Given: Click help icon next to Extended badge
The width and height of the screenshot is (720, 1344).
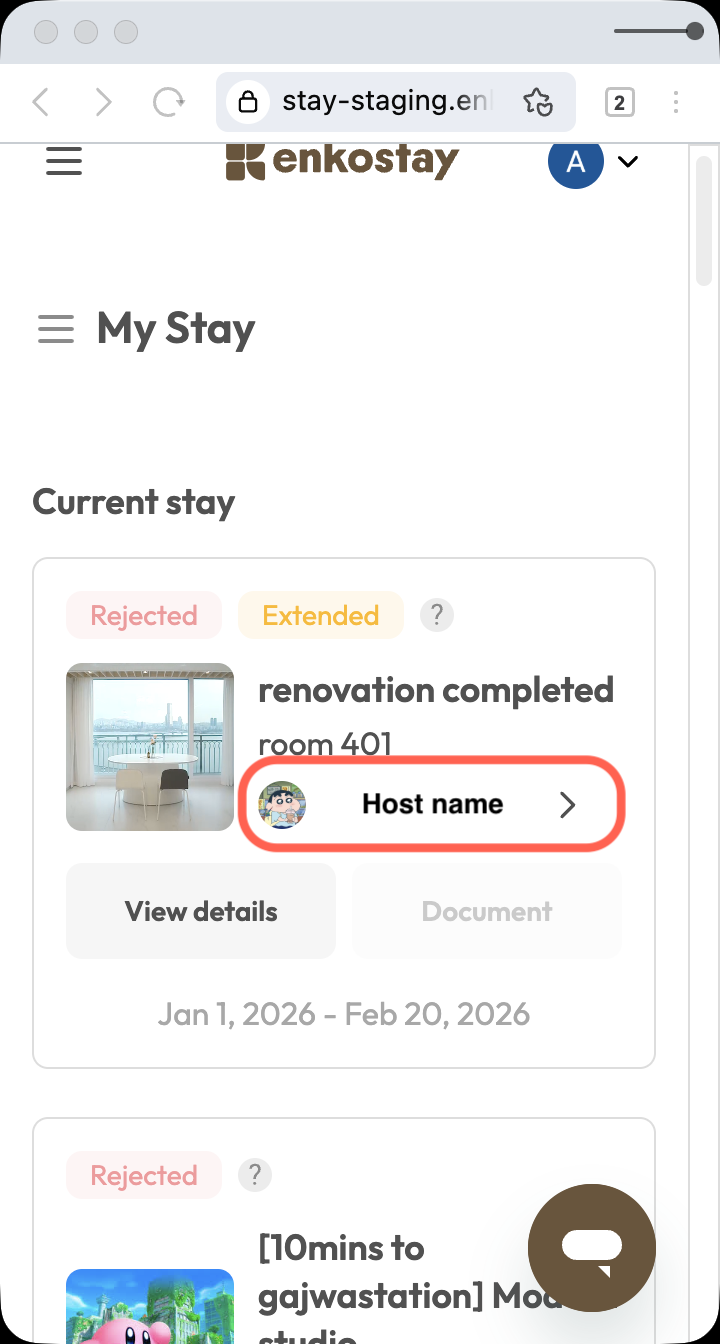Looking at the screenshot, I should click(x=437, y=615).
